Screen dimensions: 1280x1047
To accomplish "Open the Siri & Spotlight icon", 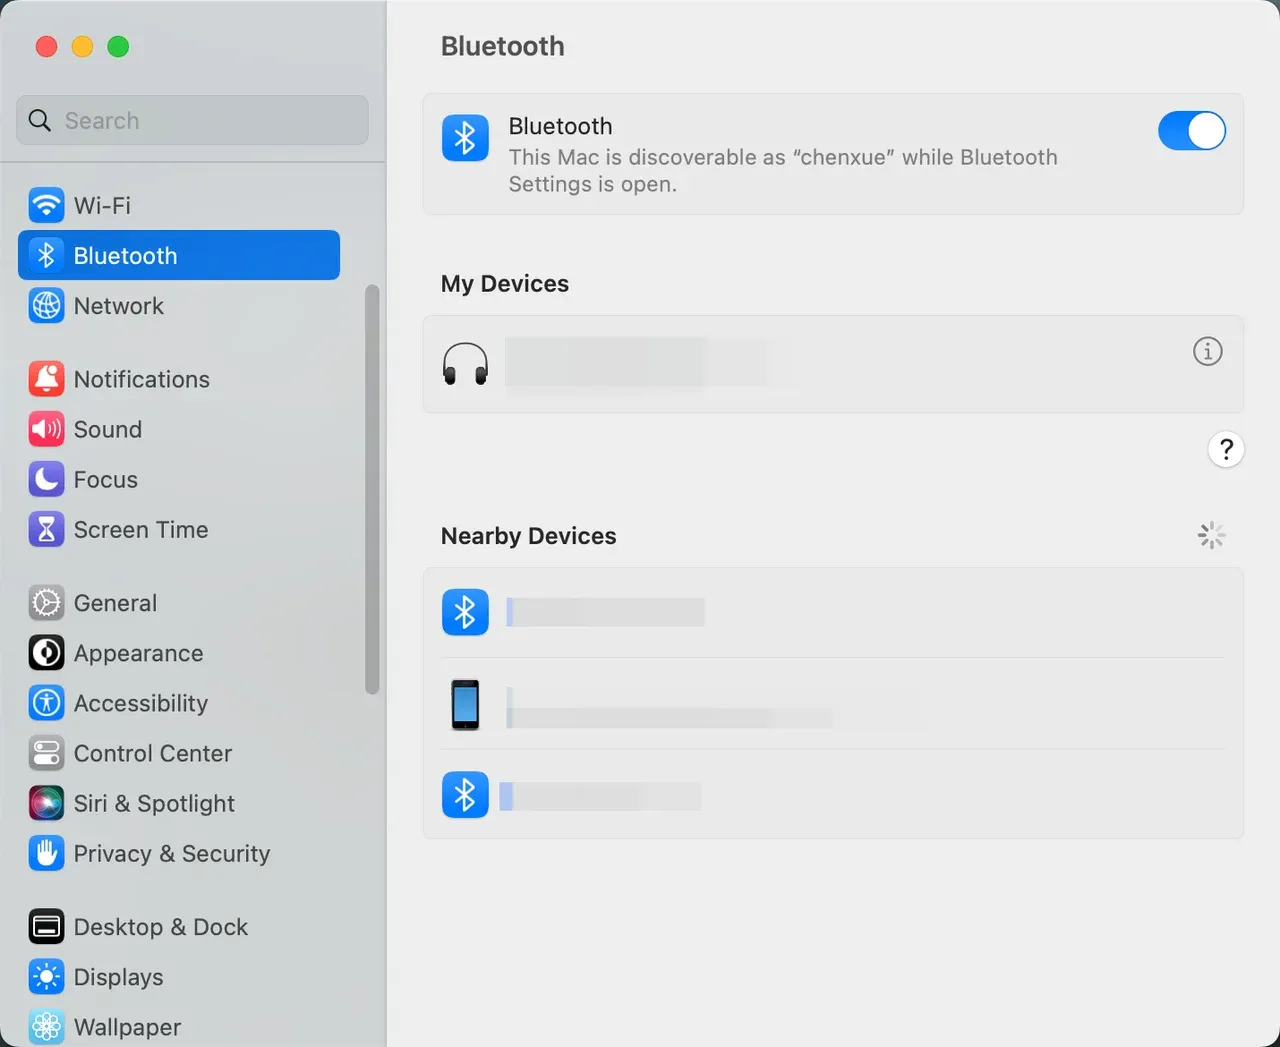I will [46, 803].
